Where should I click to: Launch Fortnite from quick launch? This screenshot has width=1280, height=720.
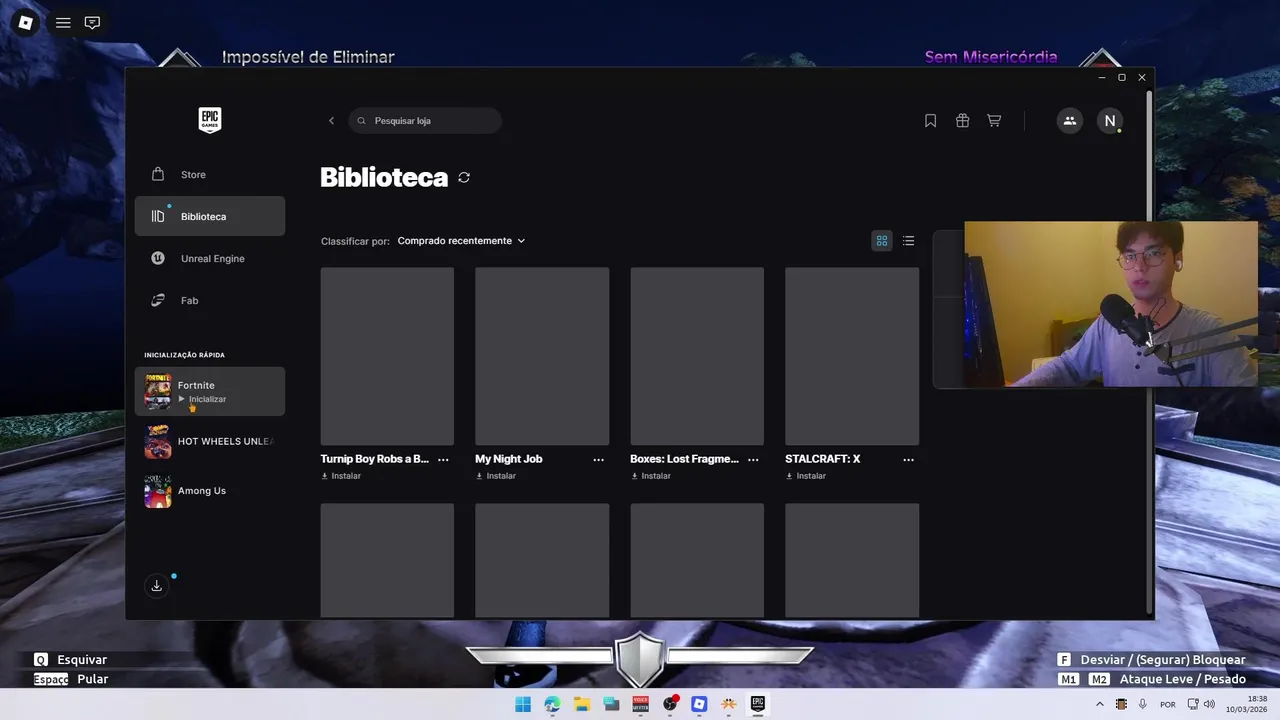pos(210,391)
